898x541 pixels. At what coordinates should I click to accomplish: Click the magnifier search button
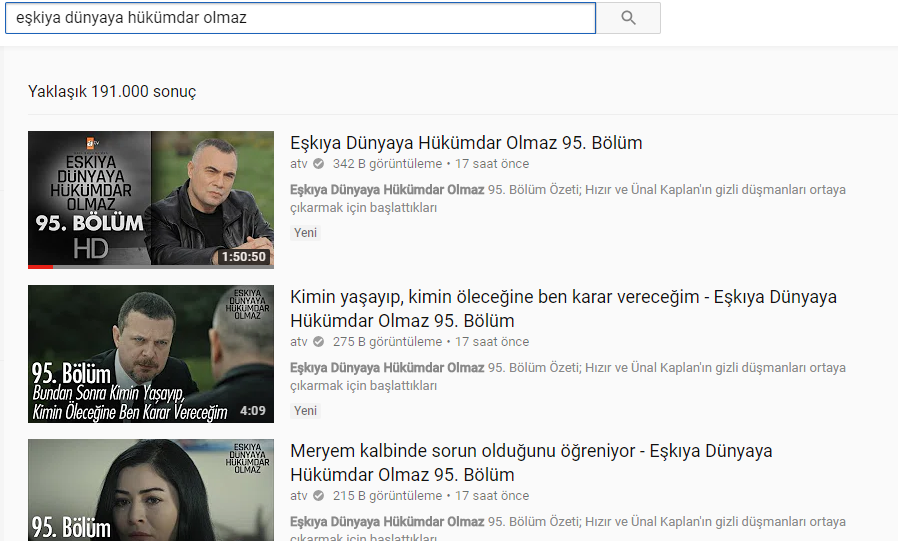(x=628, y=18)
